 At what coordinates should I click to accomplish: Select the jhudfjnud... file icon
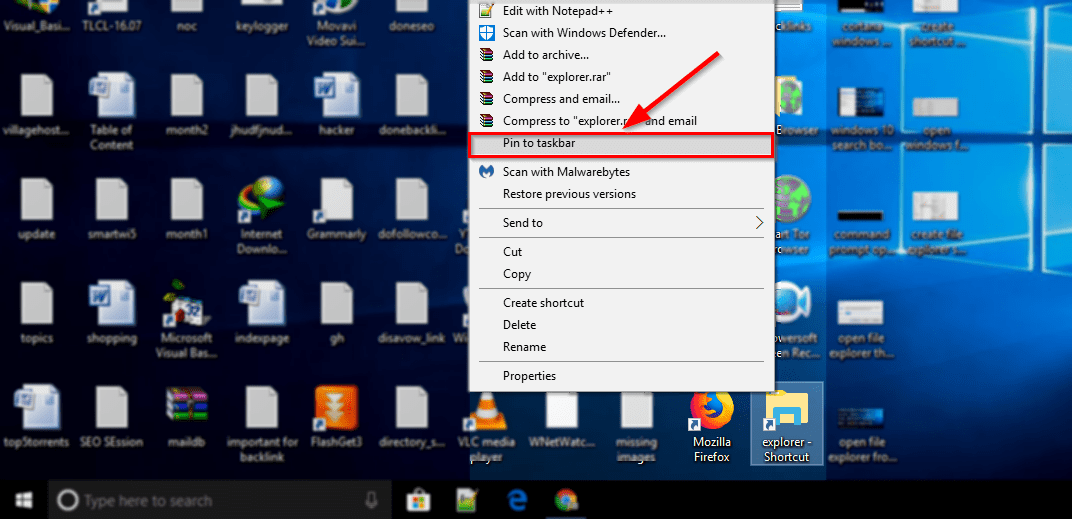(x=261, y=106)
